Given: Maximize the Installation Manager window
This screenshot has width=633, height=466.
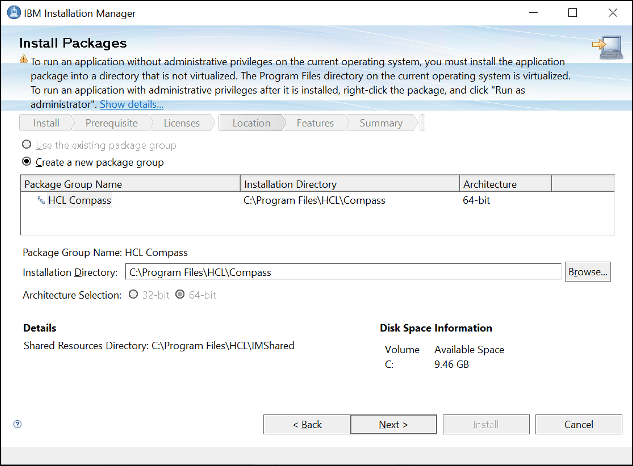Looking at the screenshot, I should [x=572, y=13].
